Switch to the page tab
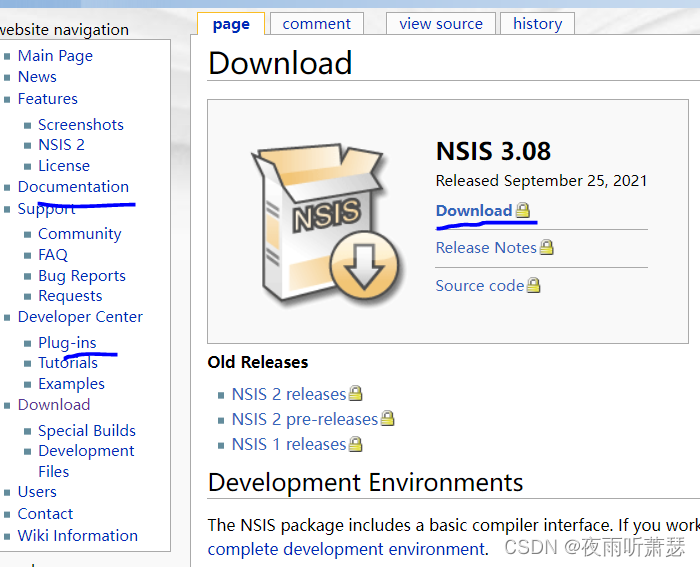Viewport: 700px width, 567px height. [231, 24]
